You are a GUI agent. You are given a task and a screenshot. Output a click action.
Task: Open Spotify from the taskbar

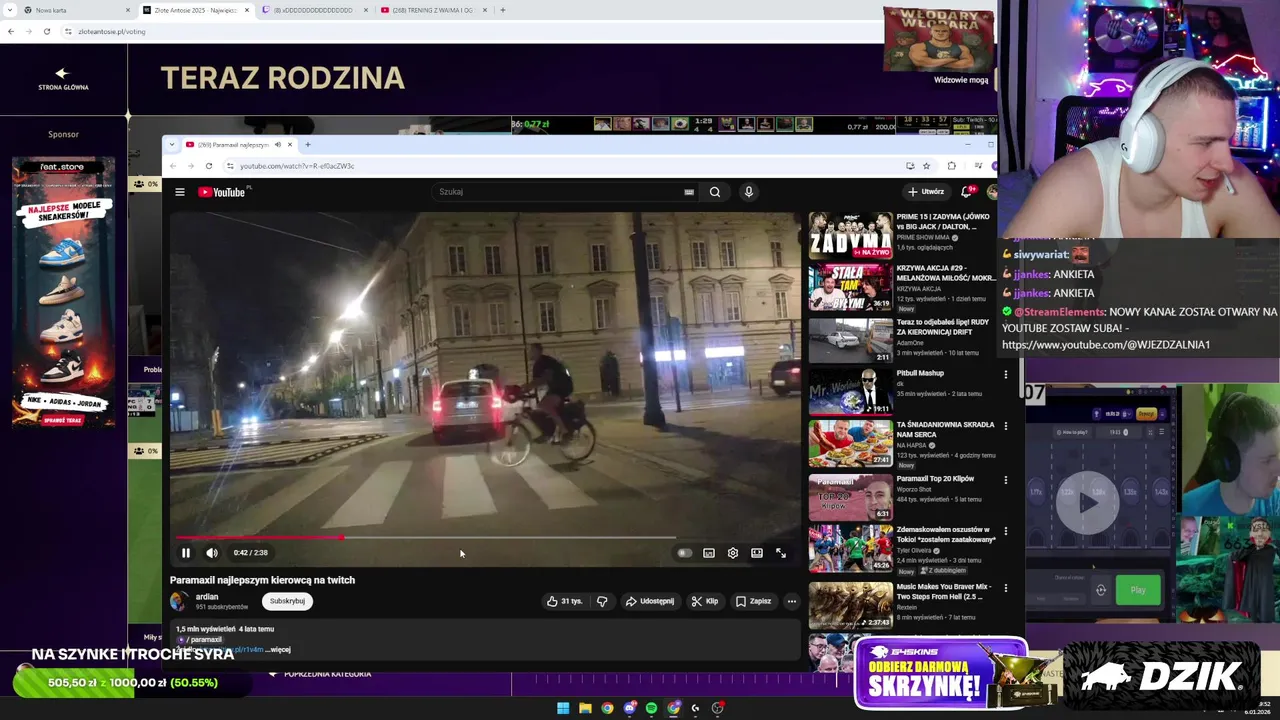click(x=651, y=708)
